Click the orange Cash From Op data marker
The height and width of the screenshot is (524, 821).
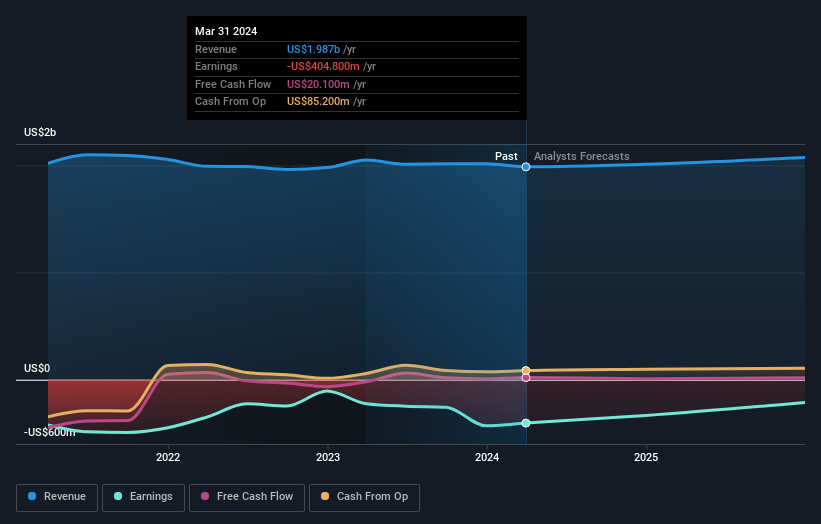click(x=526, y=371)
